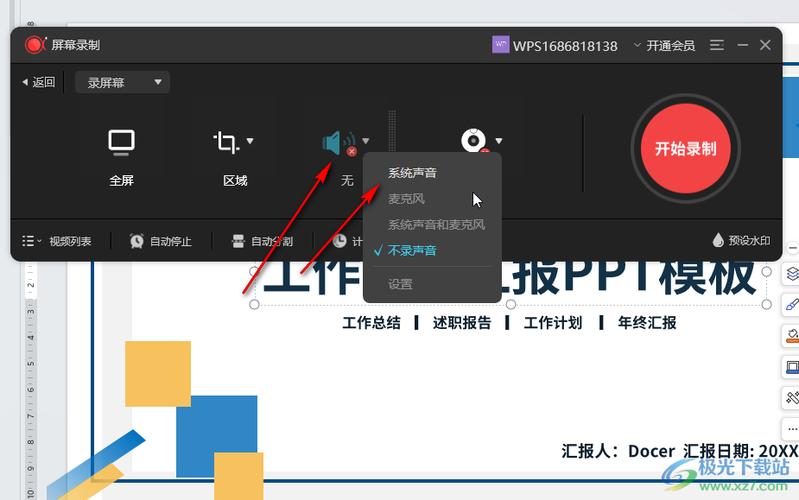Click the 自动停止 label
Image resolution: width=799 pixels, height=500 pixels.
(171, 241)
